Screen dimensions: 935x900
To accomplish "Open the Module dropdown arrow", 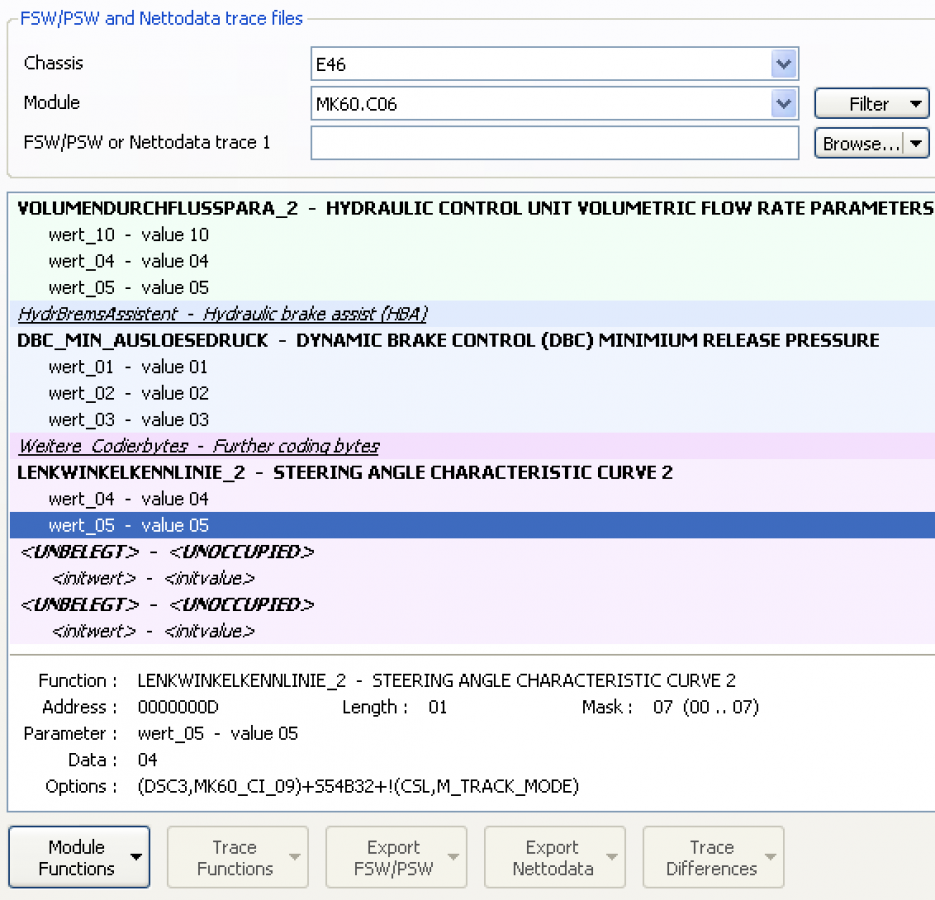I will pos(783,103).
